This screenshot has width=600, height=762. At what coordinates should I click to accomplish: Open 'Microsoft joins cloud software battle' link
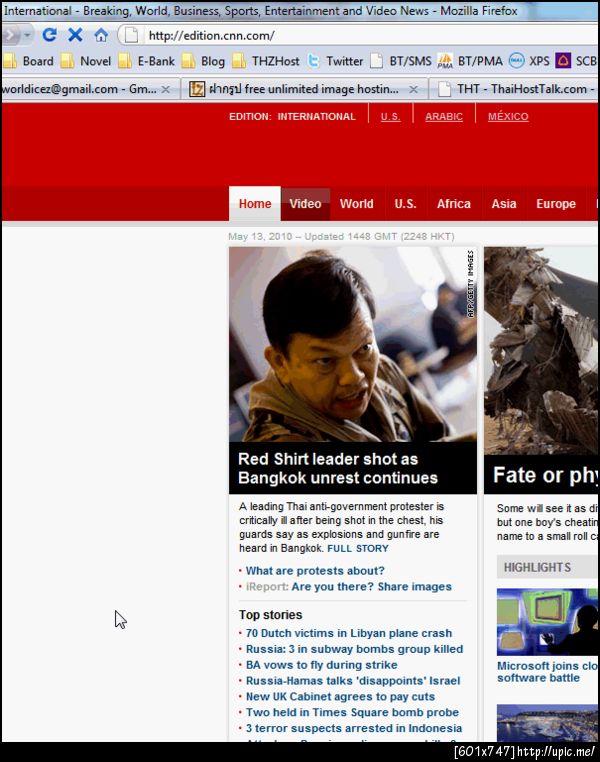pos(547,672)
